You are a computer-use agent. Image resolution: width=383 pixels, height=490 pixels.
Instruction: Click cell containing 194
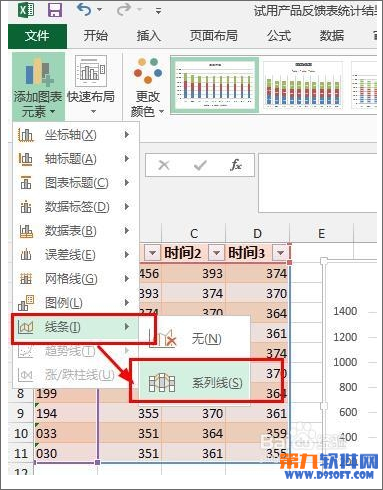tap(66, 414)
